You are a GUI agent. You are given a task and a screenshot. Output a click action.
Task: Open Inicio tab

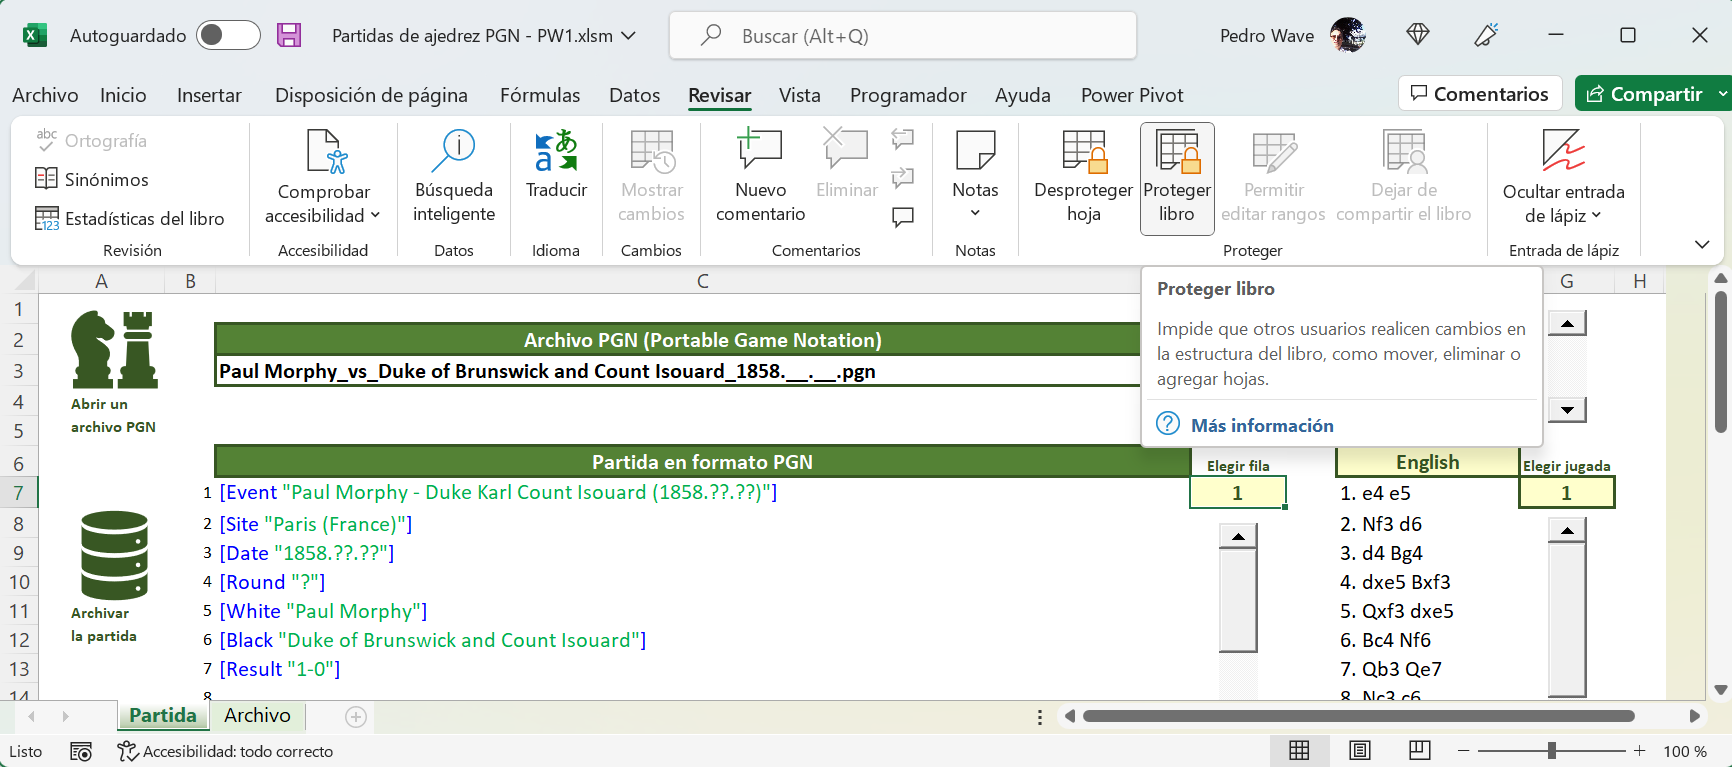point(123,95)
